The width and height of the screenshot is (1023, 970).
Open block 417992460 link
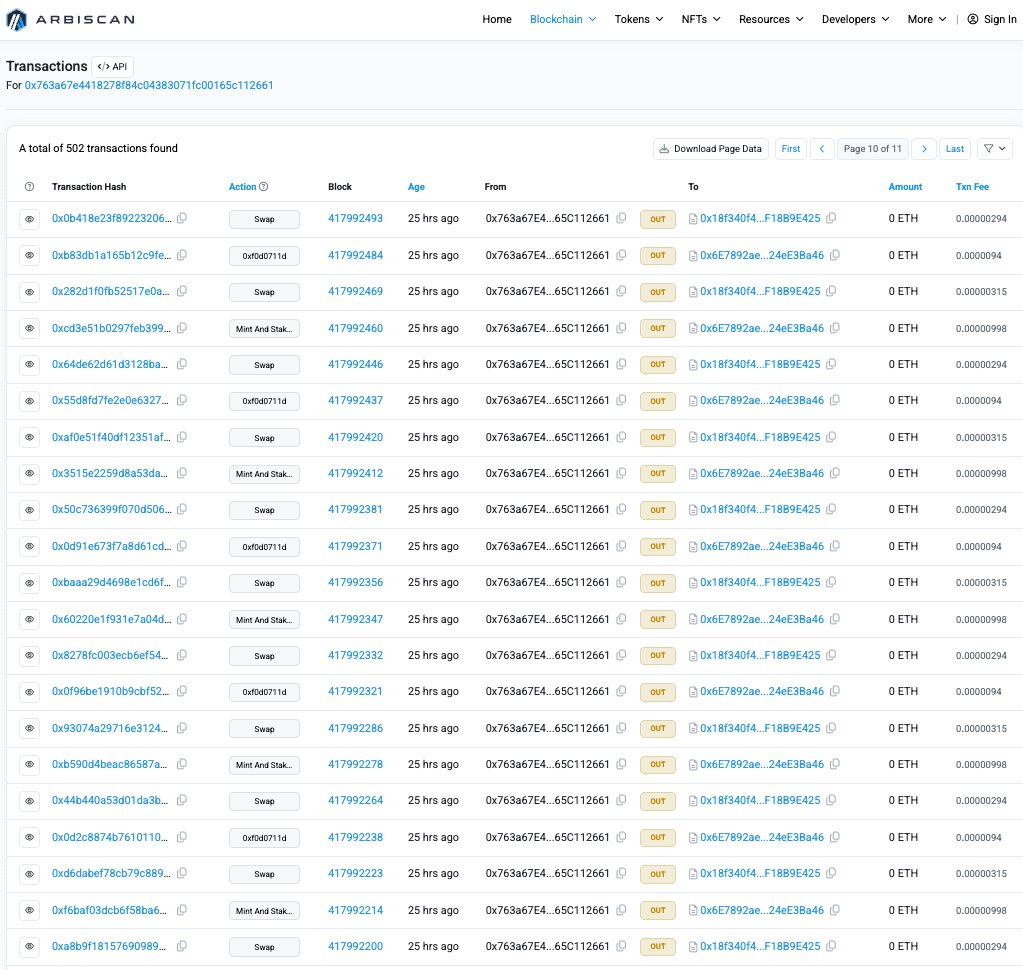pos(355,327)
